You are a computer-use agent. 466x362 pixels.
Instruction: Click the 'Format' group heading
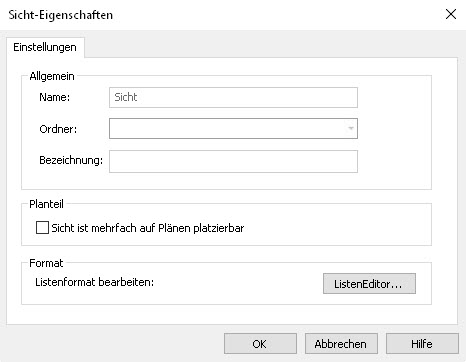click(46, 263)
